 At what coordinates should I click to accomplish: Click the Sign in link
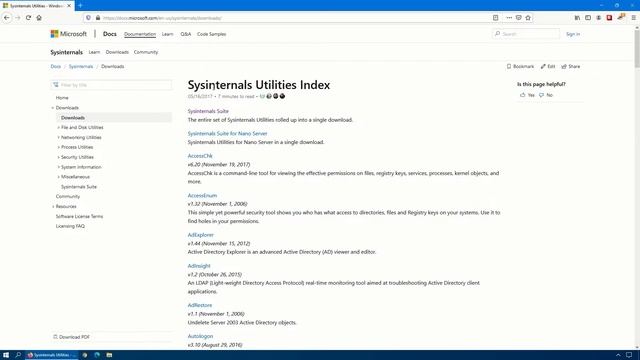[573, 34]
